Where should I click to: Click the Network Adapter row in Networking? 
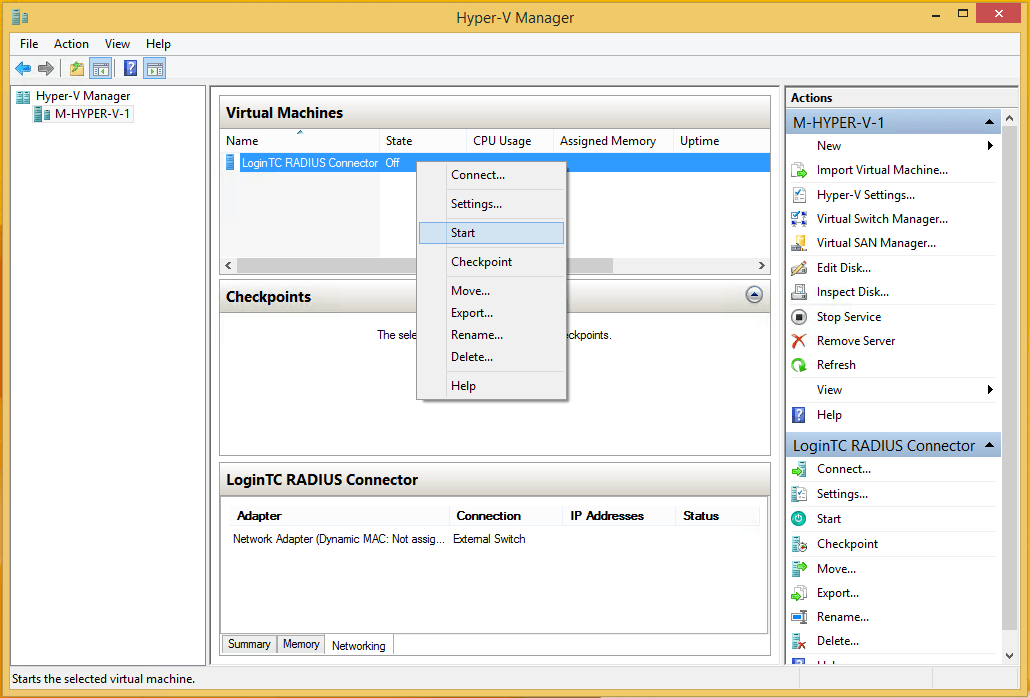point(494,539)
